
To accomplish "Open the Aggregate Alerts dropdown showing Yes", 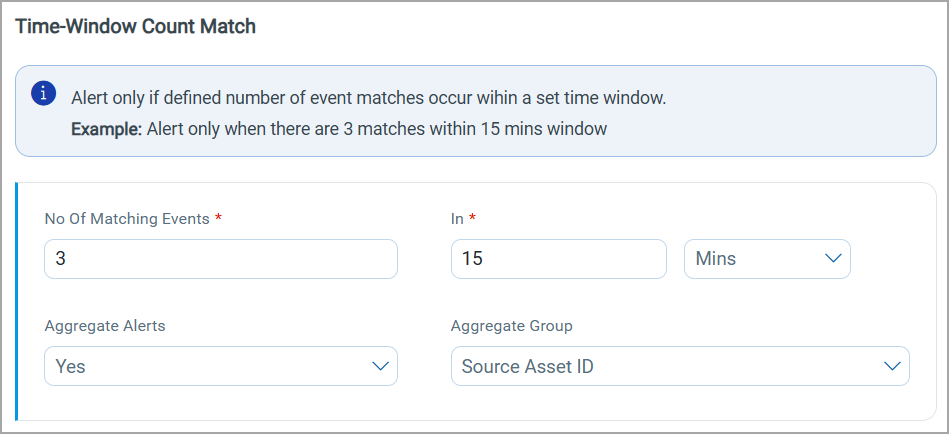I will [x=220, y=366].
